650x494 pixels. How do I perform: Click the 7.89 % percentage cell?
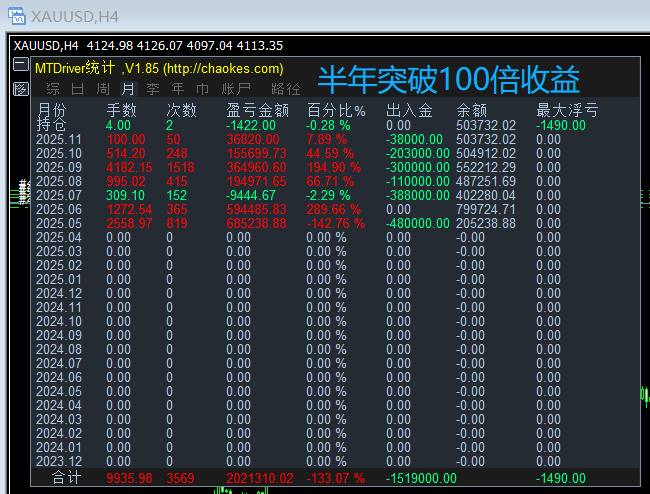(327, 139)
